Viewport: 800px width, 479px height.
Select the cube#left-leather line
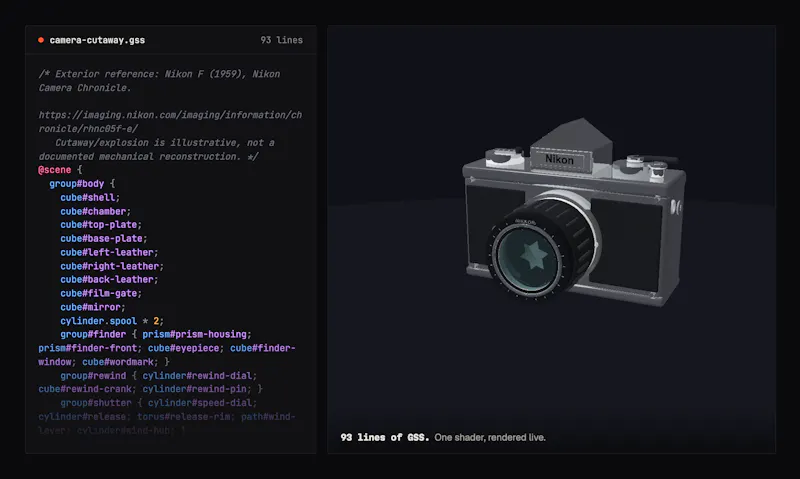[109, 253]
